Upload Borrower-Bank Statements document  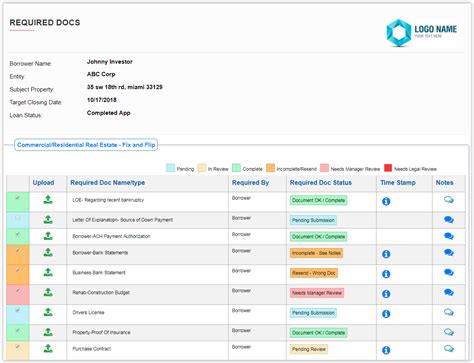click(x=48, y=252)
